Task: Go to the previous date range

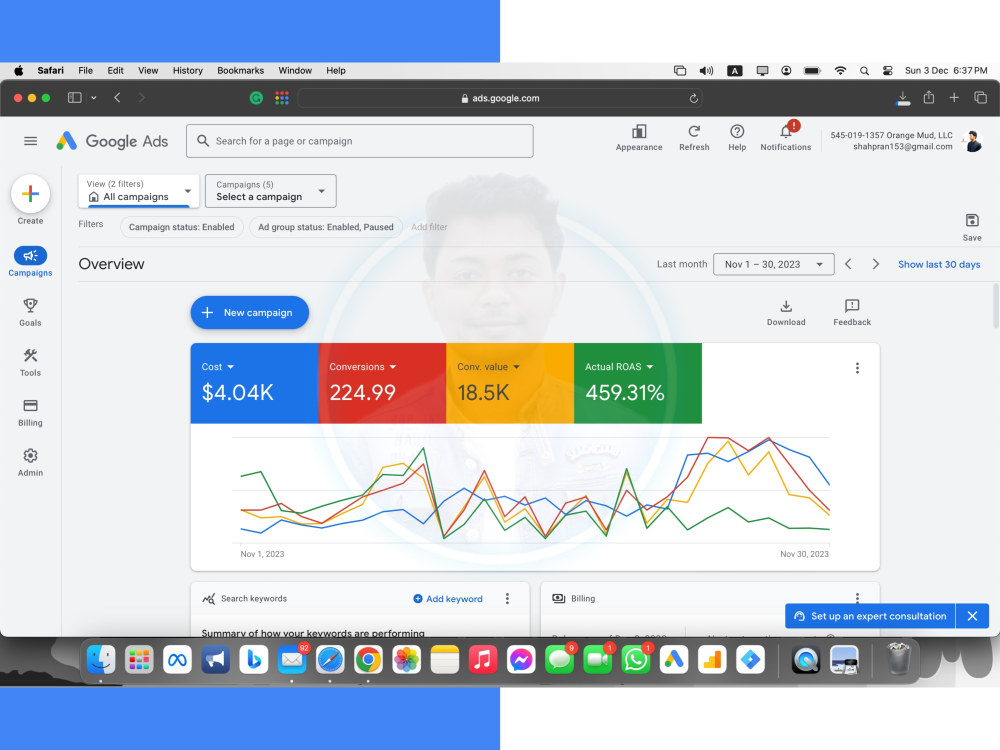Action: coord(848,264)
